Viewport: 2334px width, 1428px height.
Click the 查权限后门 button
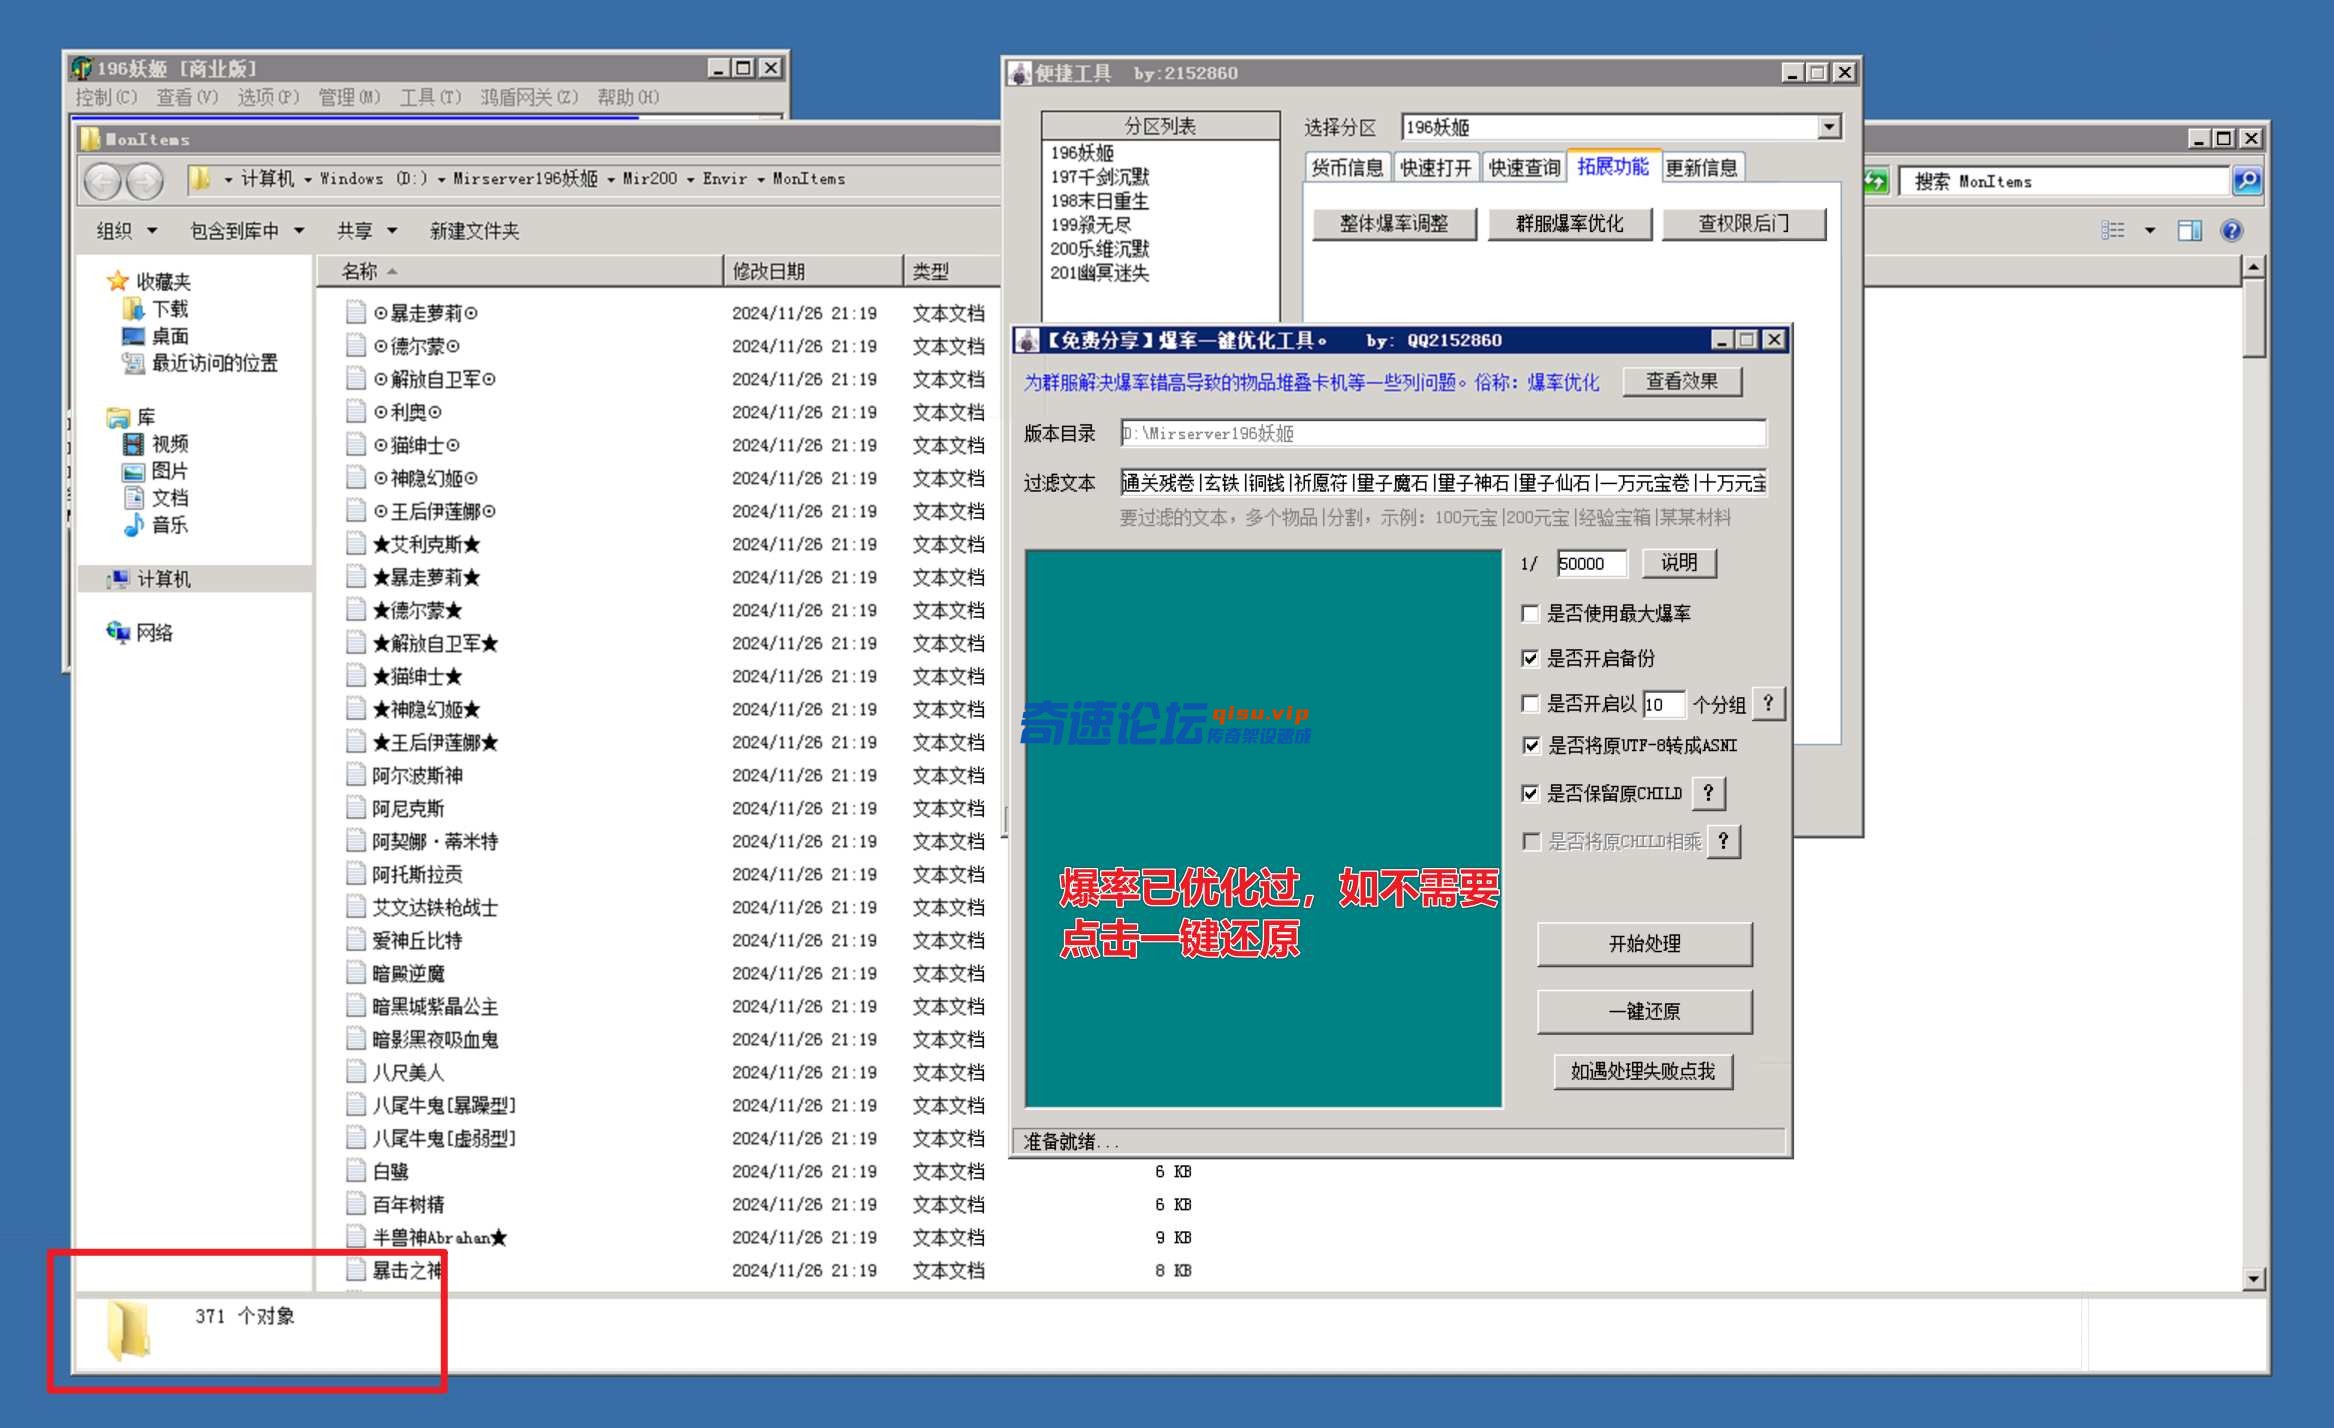coord(1743,223)
